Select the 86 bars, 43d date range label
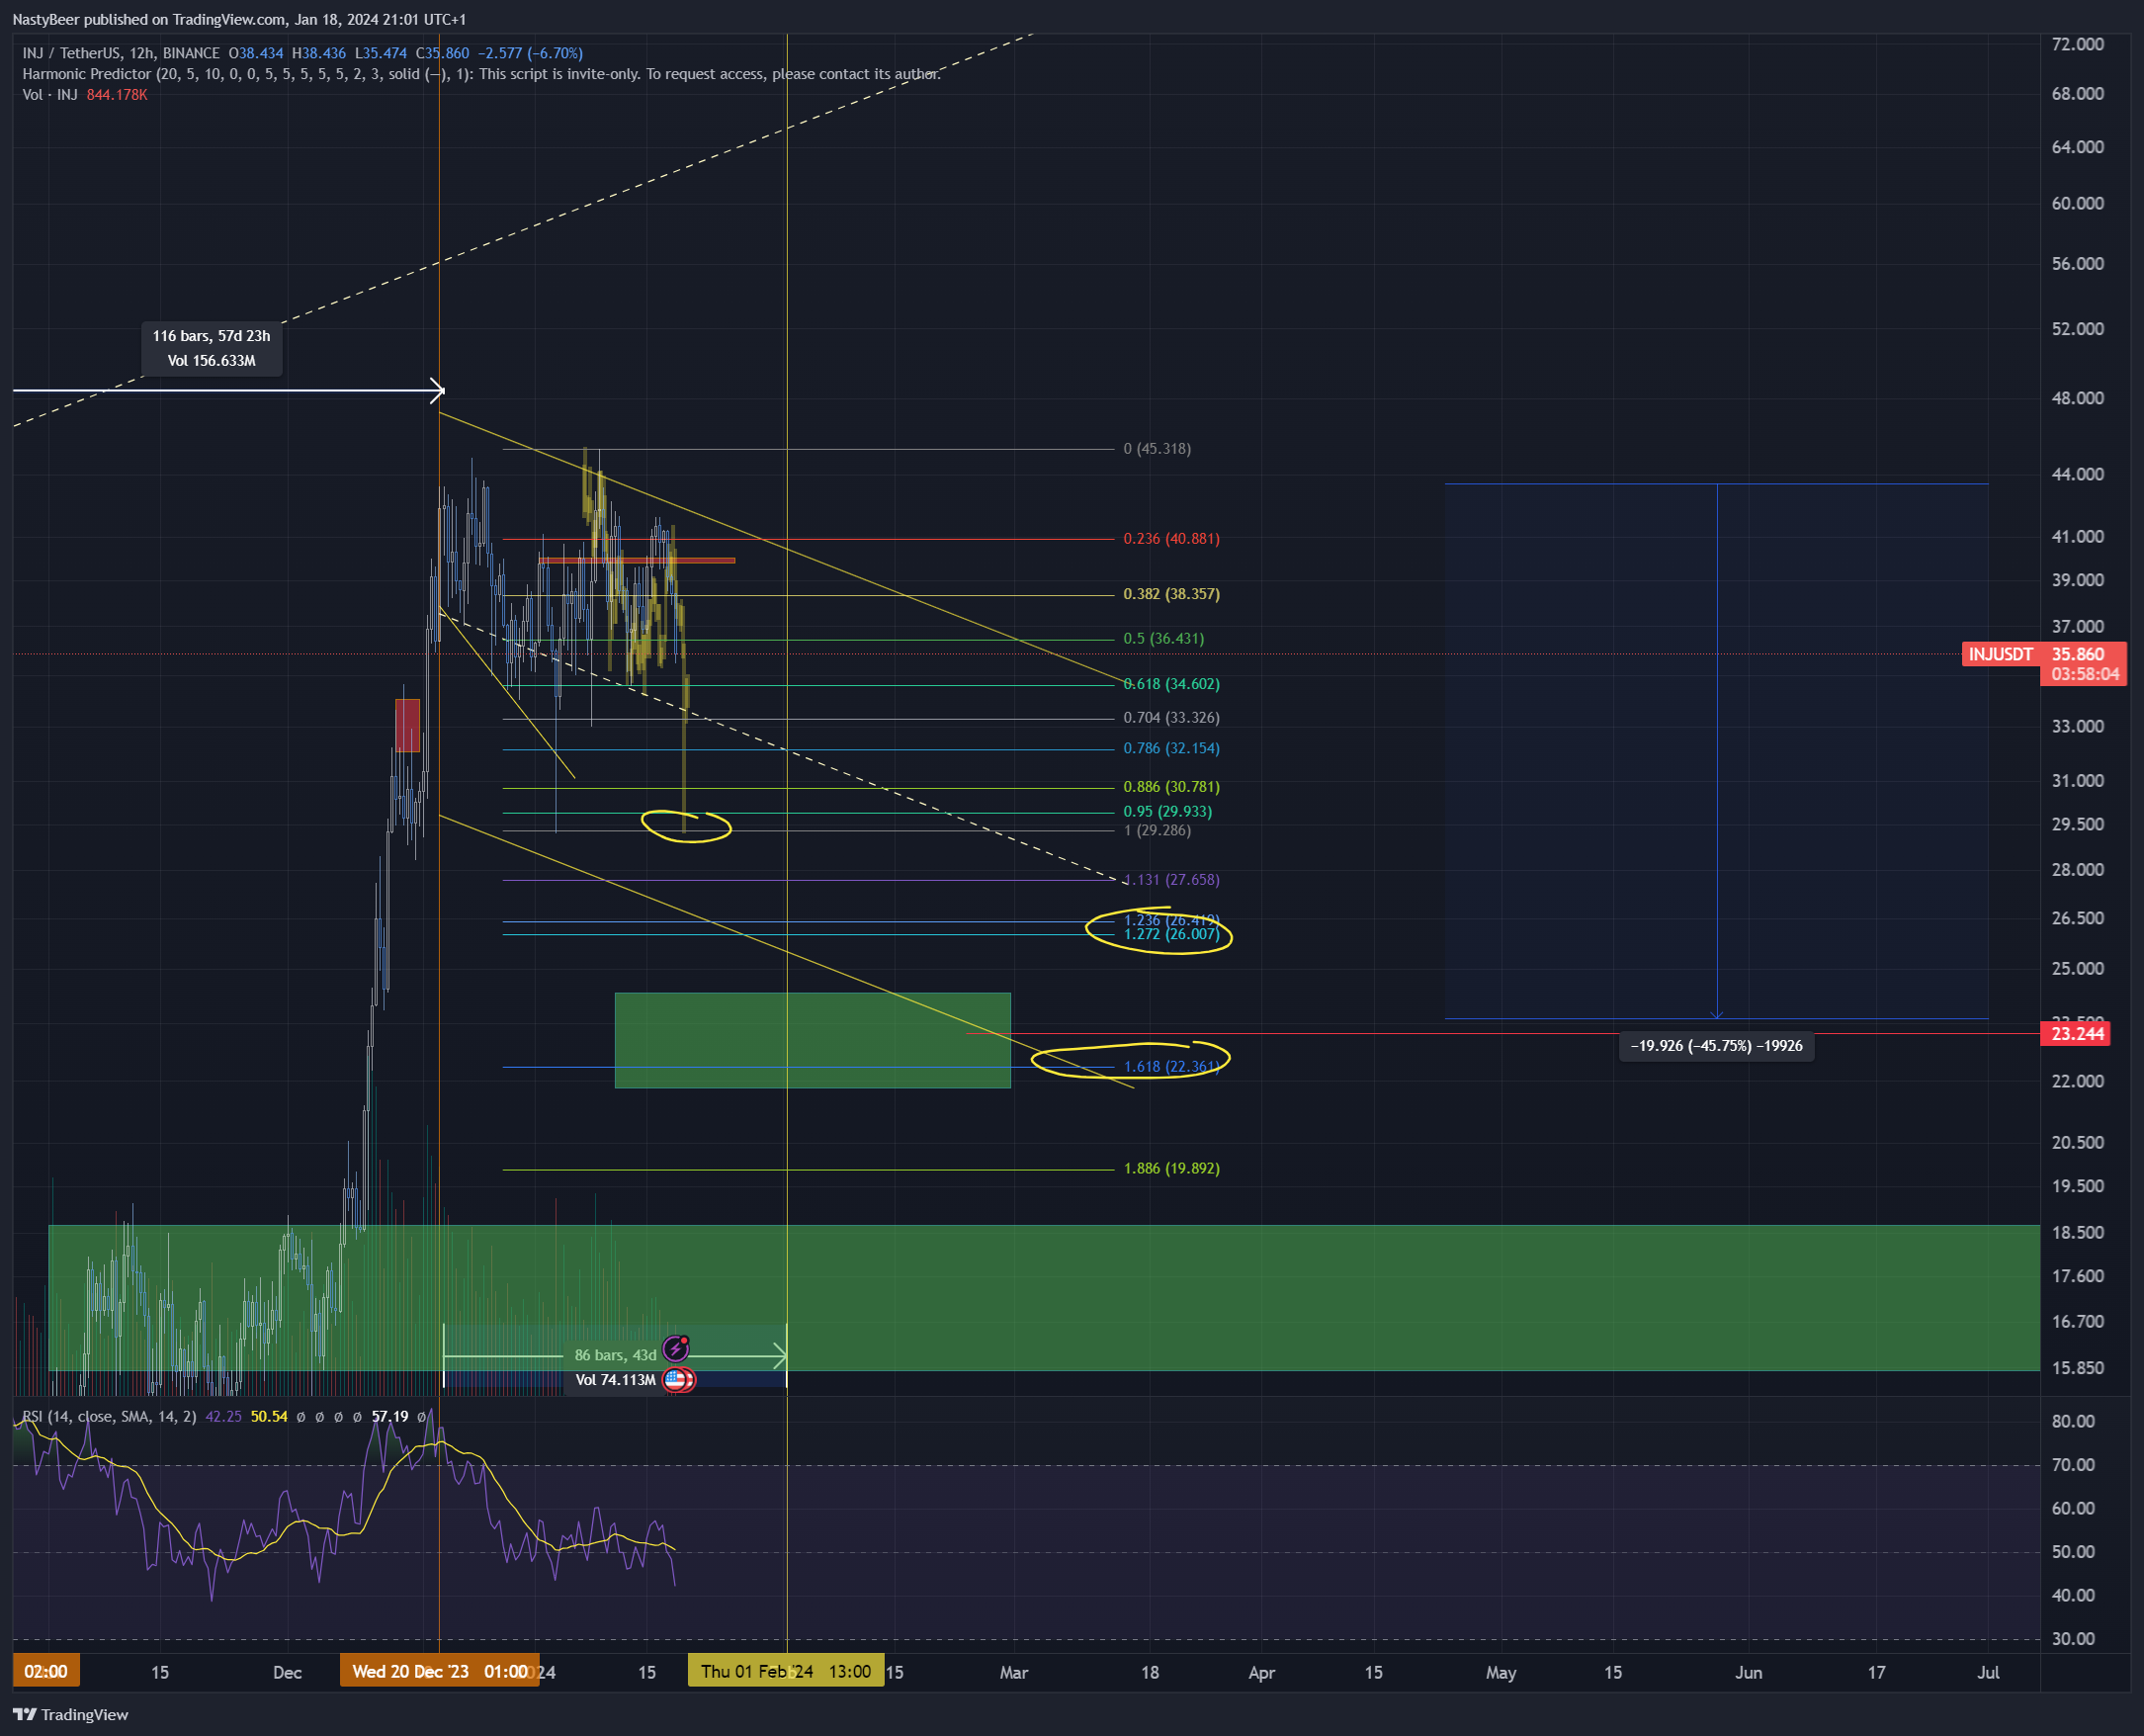2144x1736 pixels. [615, 1355]
